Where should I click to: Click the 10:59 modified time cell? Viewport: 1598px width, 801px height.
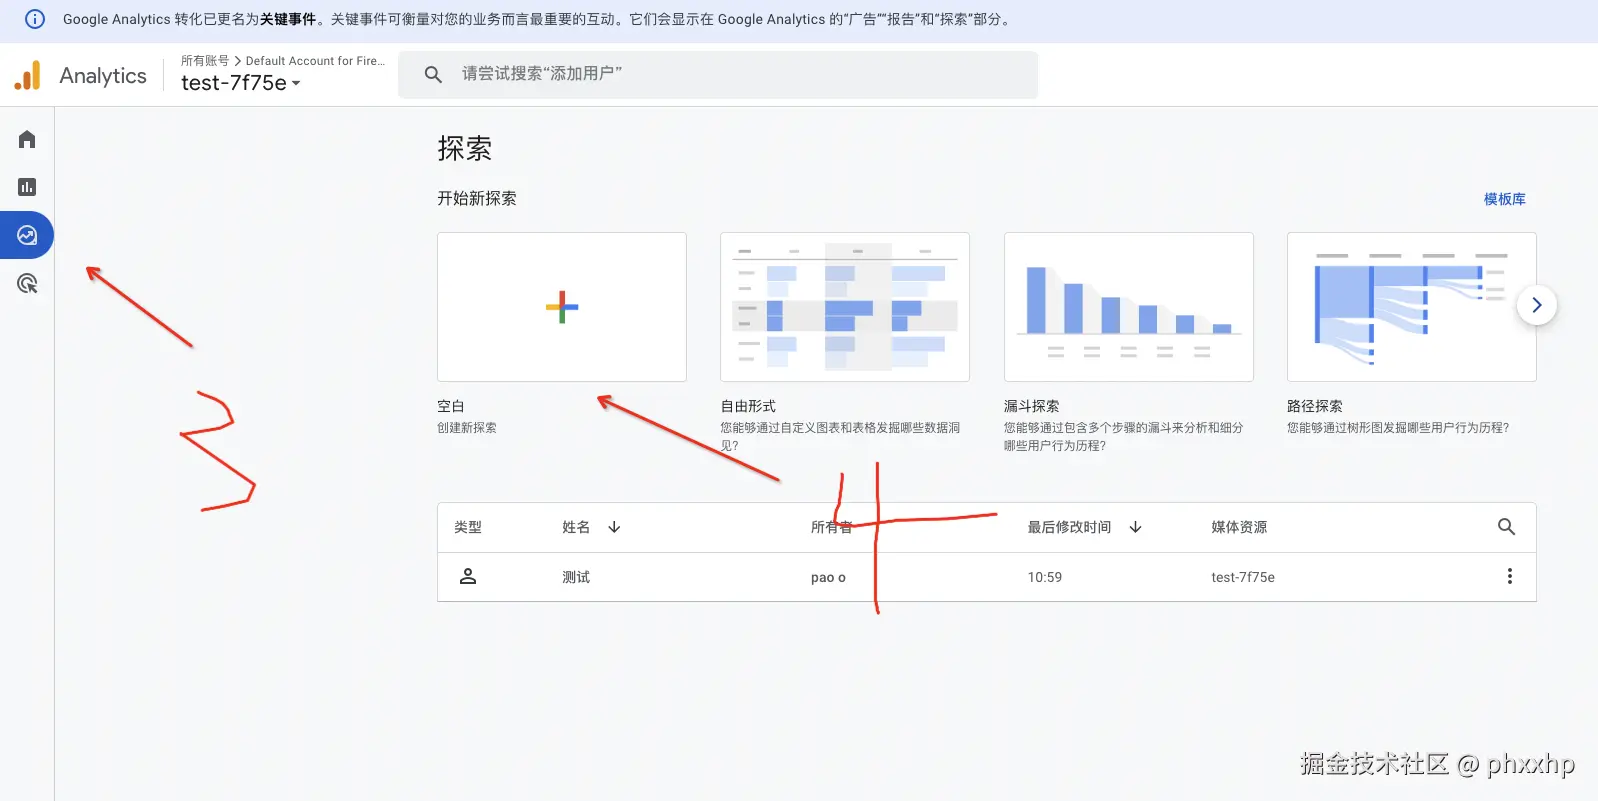(x=1045, y=577)
